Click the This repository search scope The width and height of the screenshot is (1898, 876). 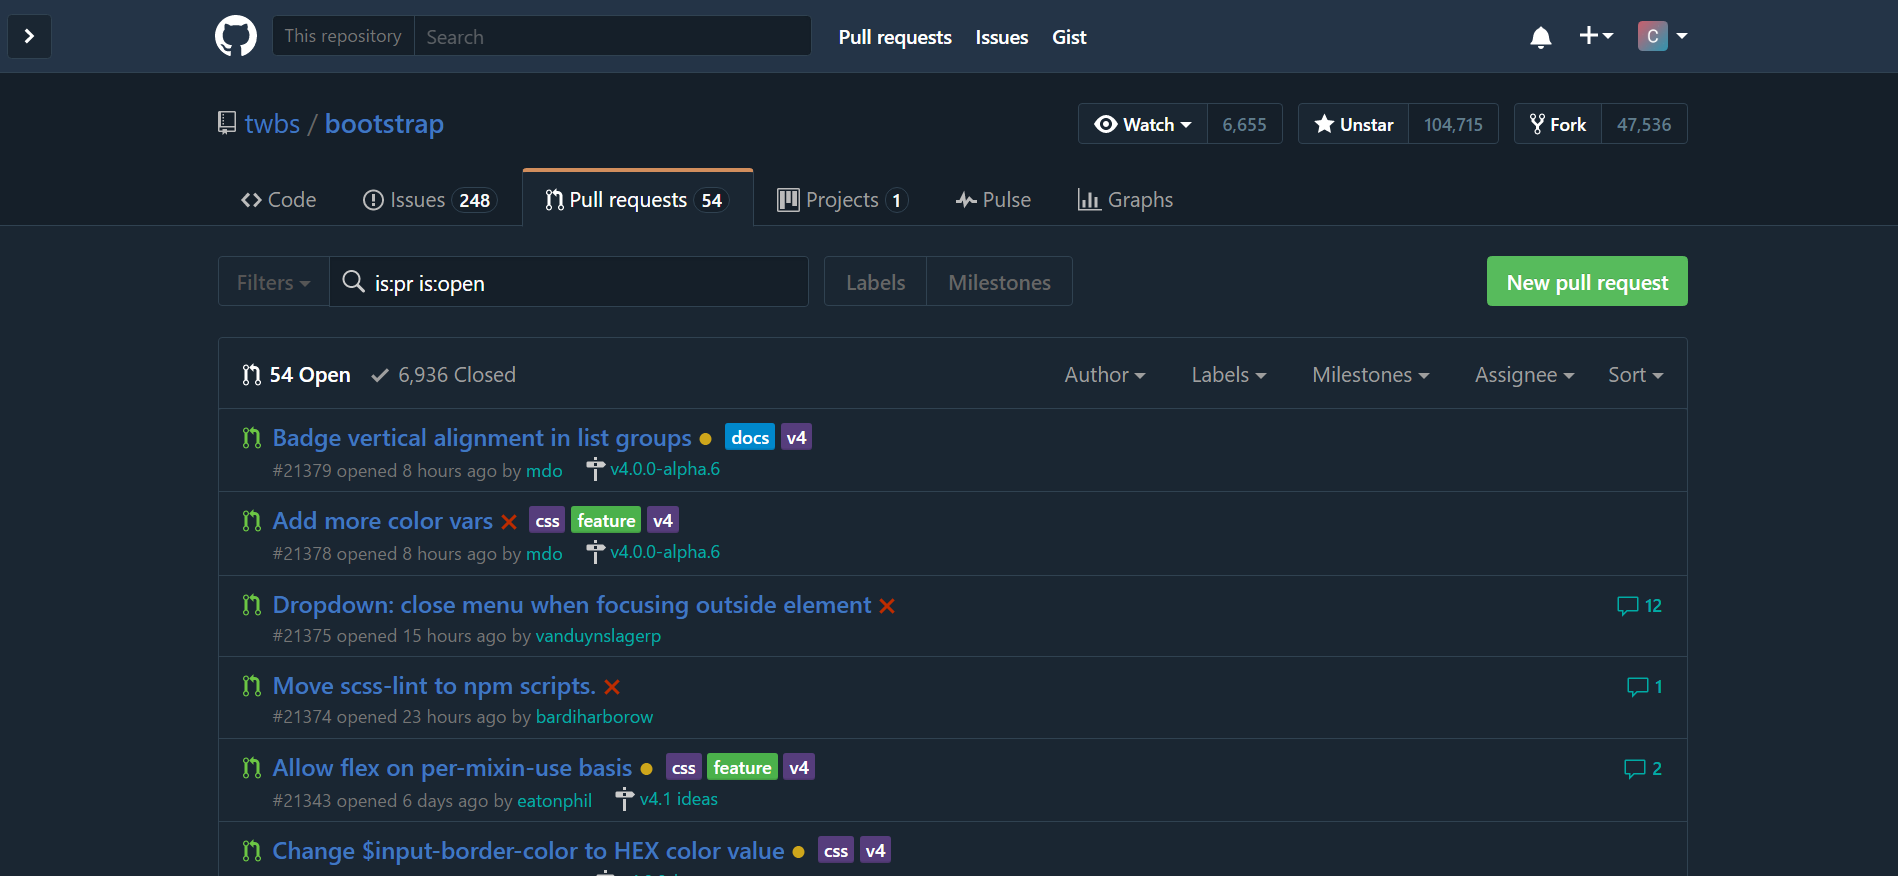343,36
